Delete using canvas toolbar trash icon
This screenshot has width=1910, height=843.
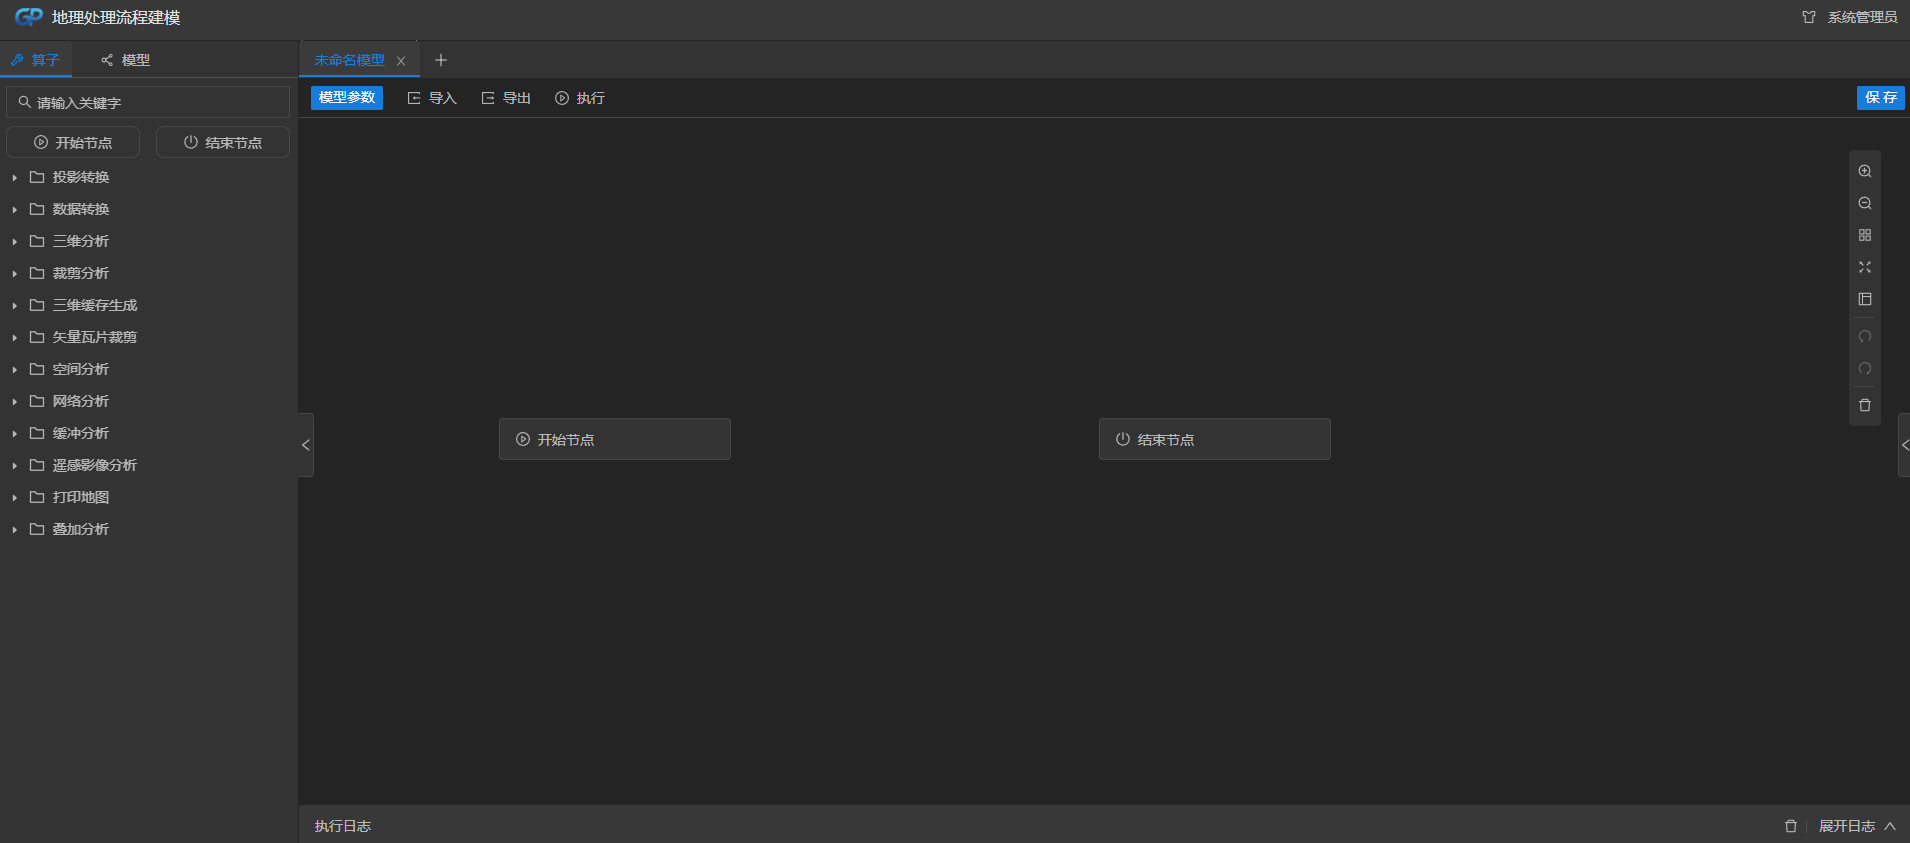coord(1865,405)
